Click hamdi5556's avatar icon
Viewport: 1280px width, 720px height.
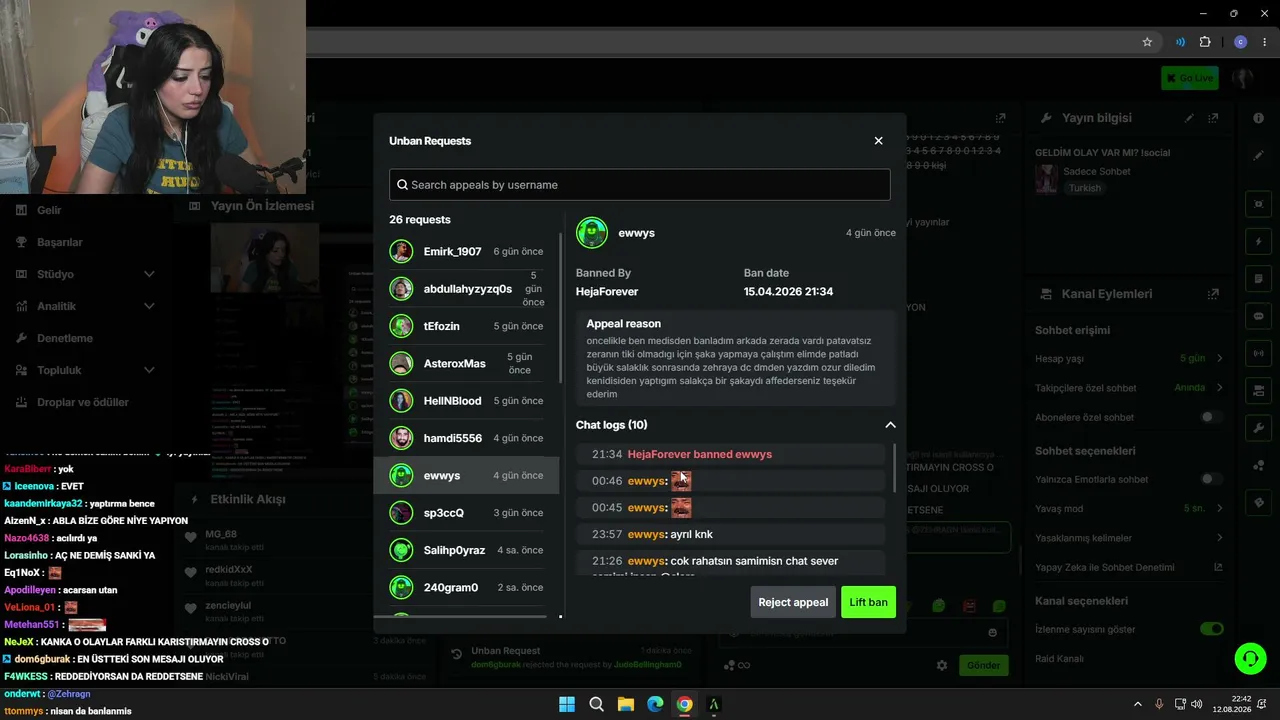[401, 438]
